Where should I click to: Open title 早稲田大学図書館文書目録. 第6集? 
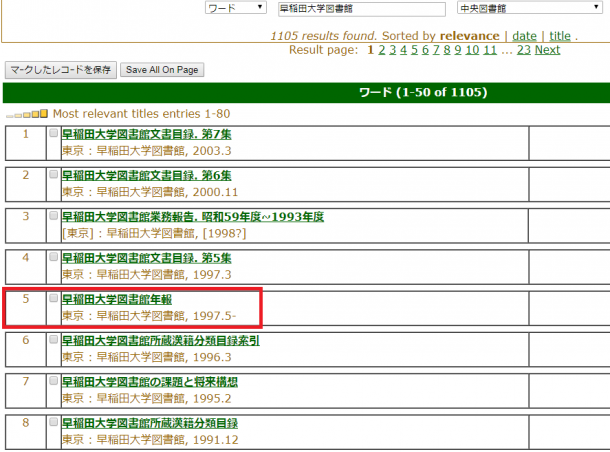coord(147,175)
